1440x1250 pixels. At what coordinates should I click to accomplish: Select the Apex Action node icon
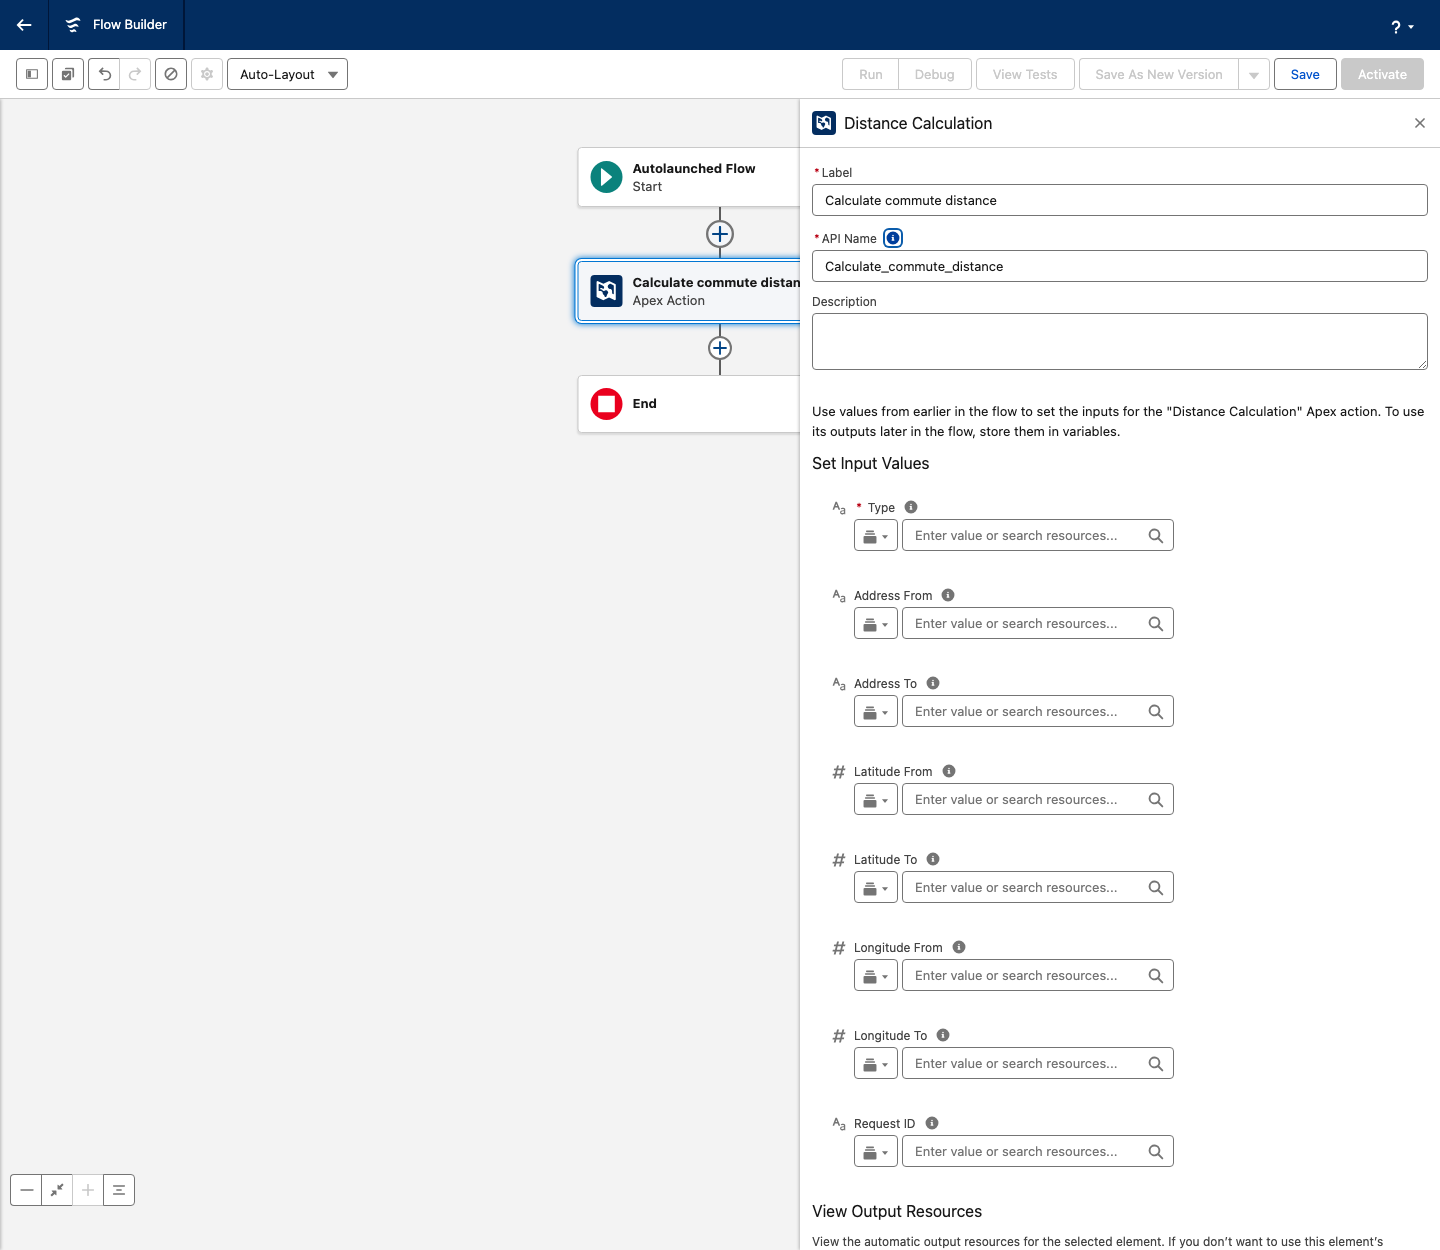(606, 291)
